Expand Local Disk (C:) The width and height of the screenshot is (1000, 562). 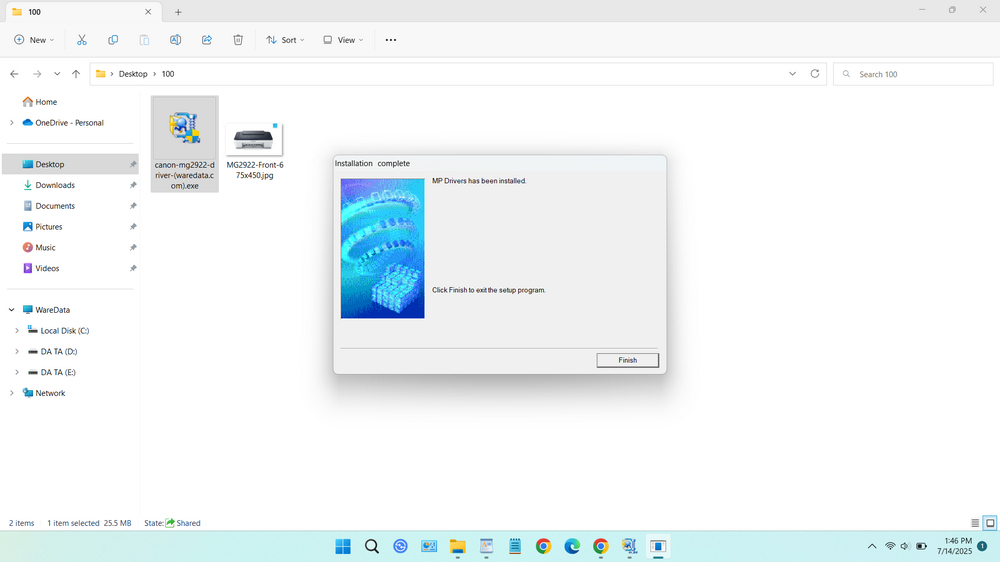[17, 331]
